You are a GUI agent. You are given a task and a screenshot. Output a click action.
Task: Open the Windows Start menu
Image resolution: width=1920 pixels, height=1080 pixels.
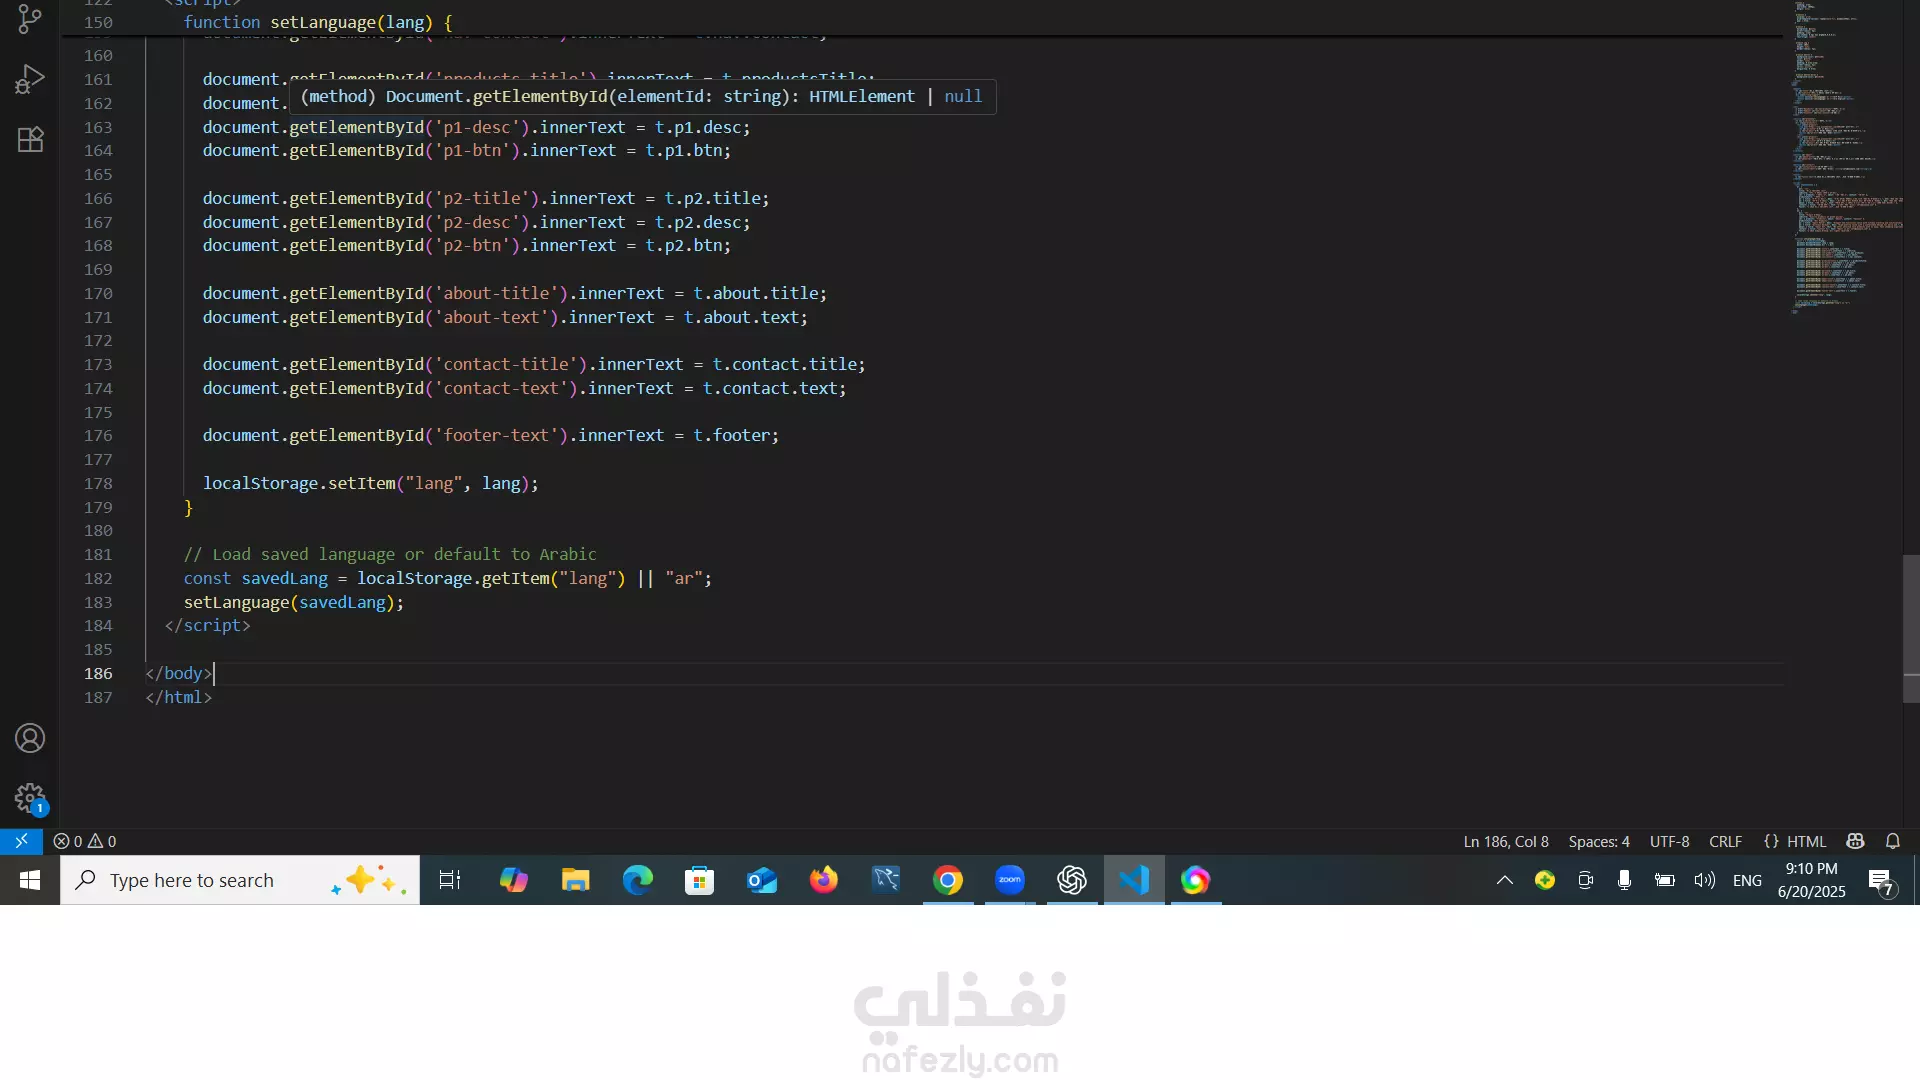tap(30, 880)
